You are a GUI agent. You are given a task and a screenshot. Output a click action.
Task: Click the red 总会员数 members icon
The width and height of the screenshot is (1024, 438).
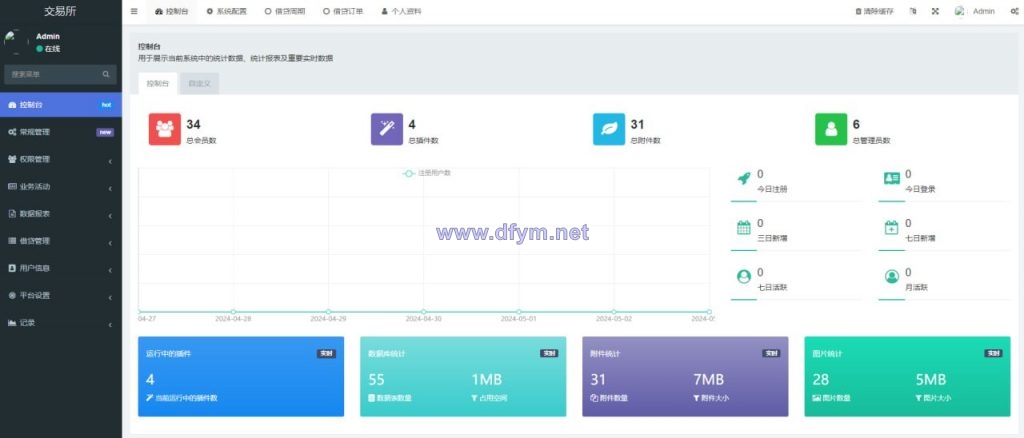[165, 129]
